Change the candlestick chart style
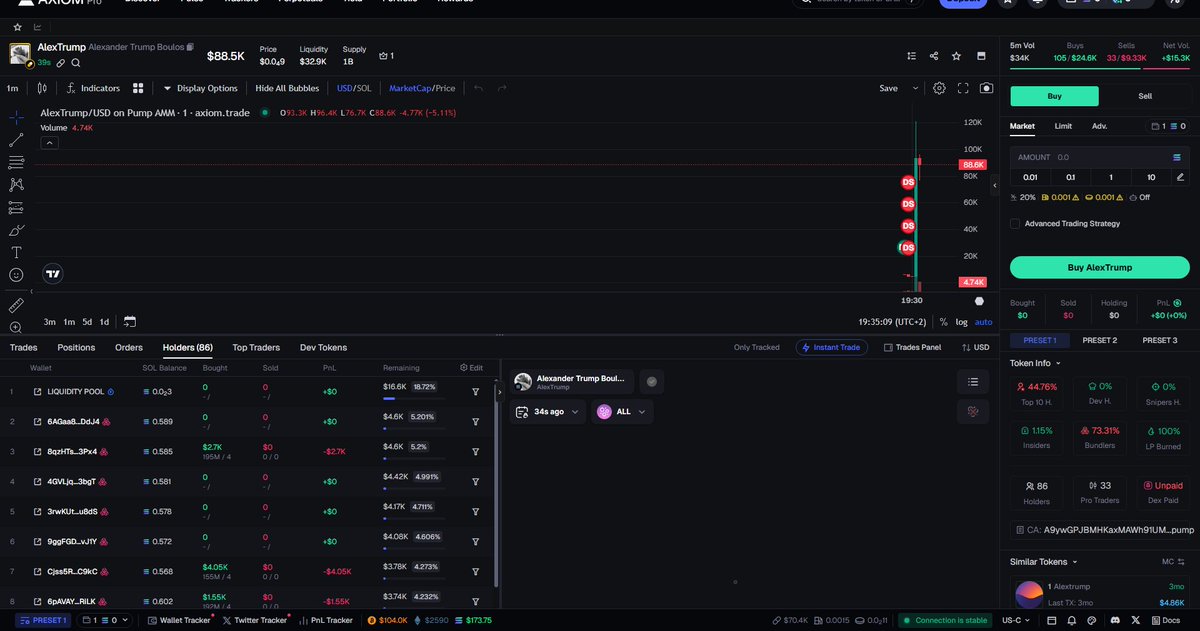1200x631 pixels. pyautogui.click(x=42, y=88)
